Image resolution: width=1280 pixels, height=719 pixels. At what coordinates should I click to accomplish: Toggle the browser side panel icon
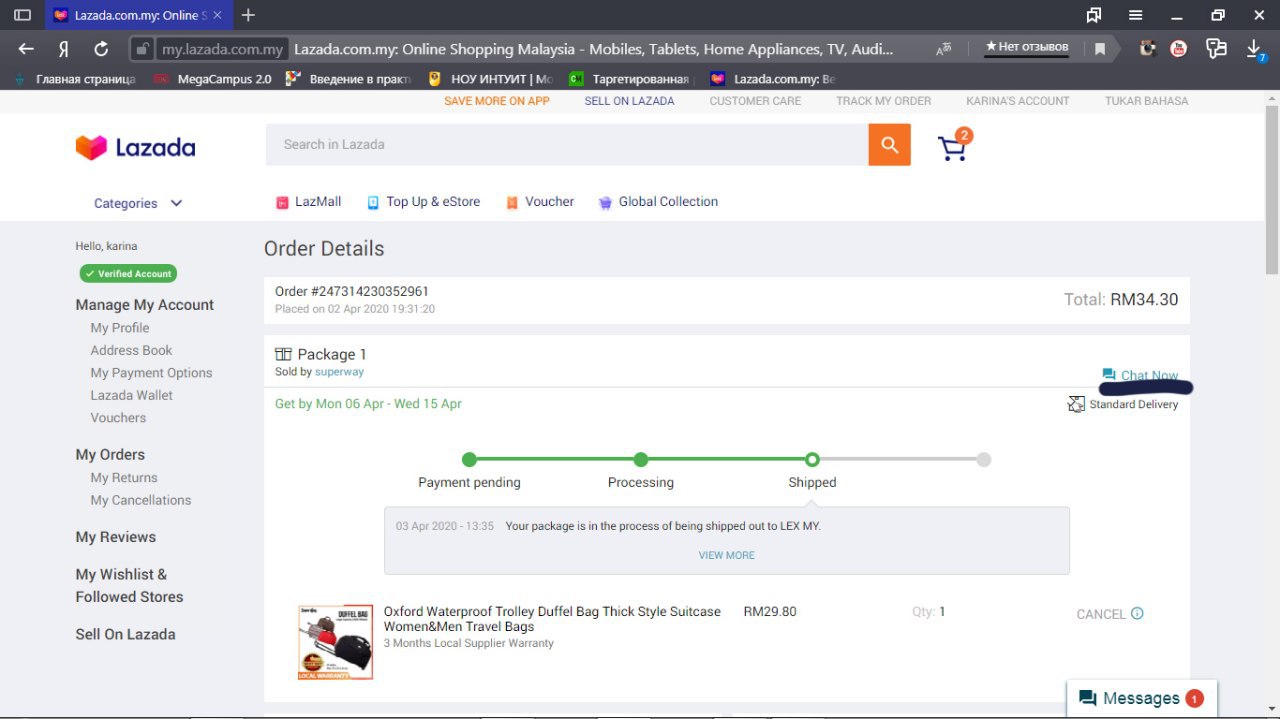pyautogui.click(x=22, y=15)
